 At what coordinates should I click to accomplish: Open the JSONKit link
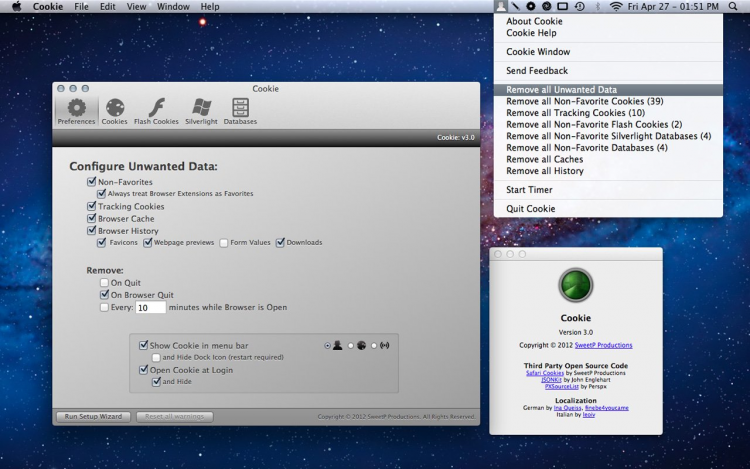click(x=551, y=380)
